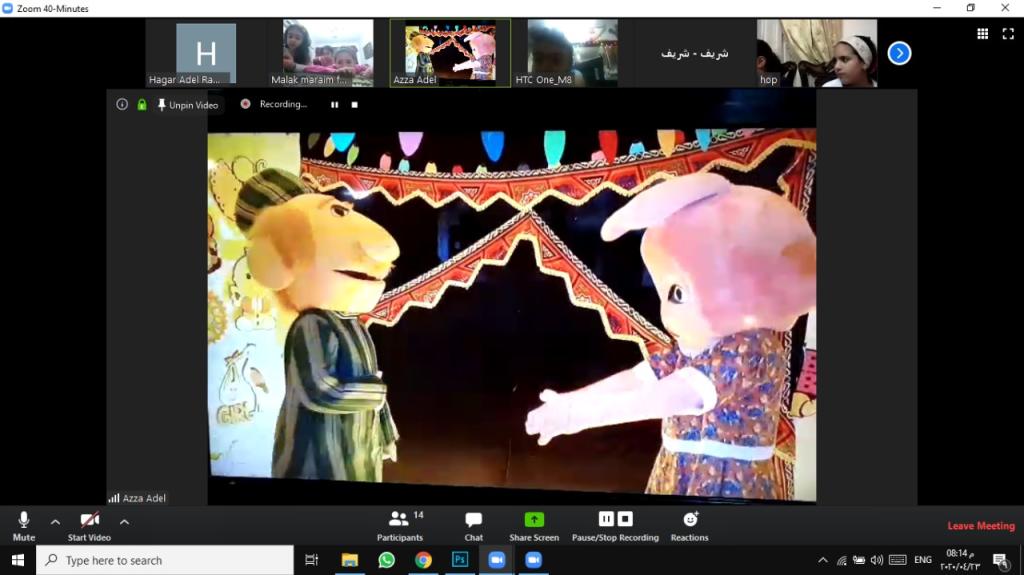The image size is (1024, 575).
Task: Open WhatsApp from the taskbar
Action: point(387,560)
